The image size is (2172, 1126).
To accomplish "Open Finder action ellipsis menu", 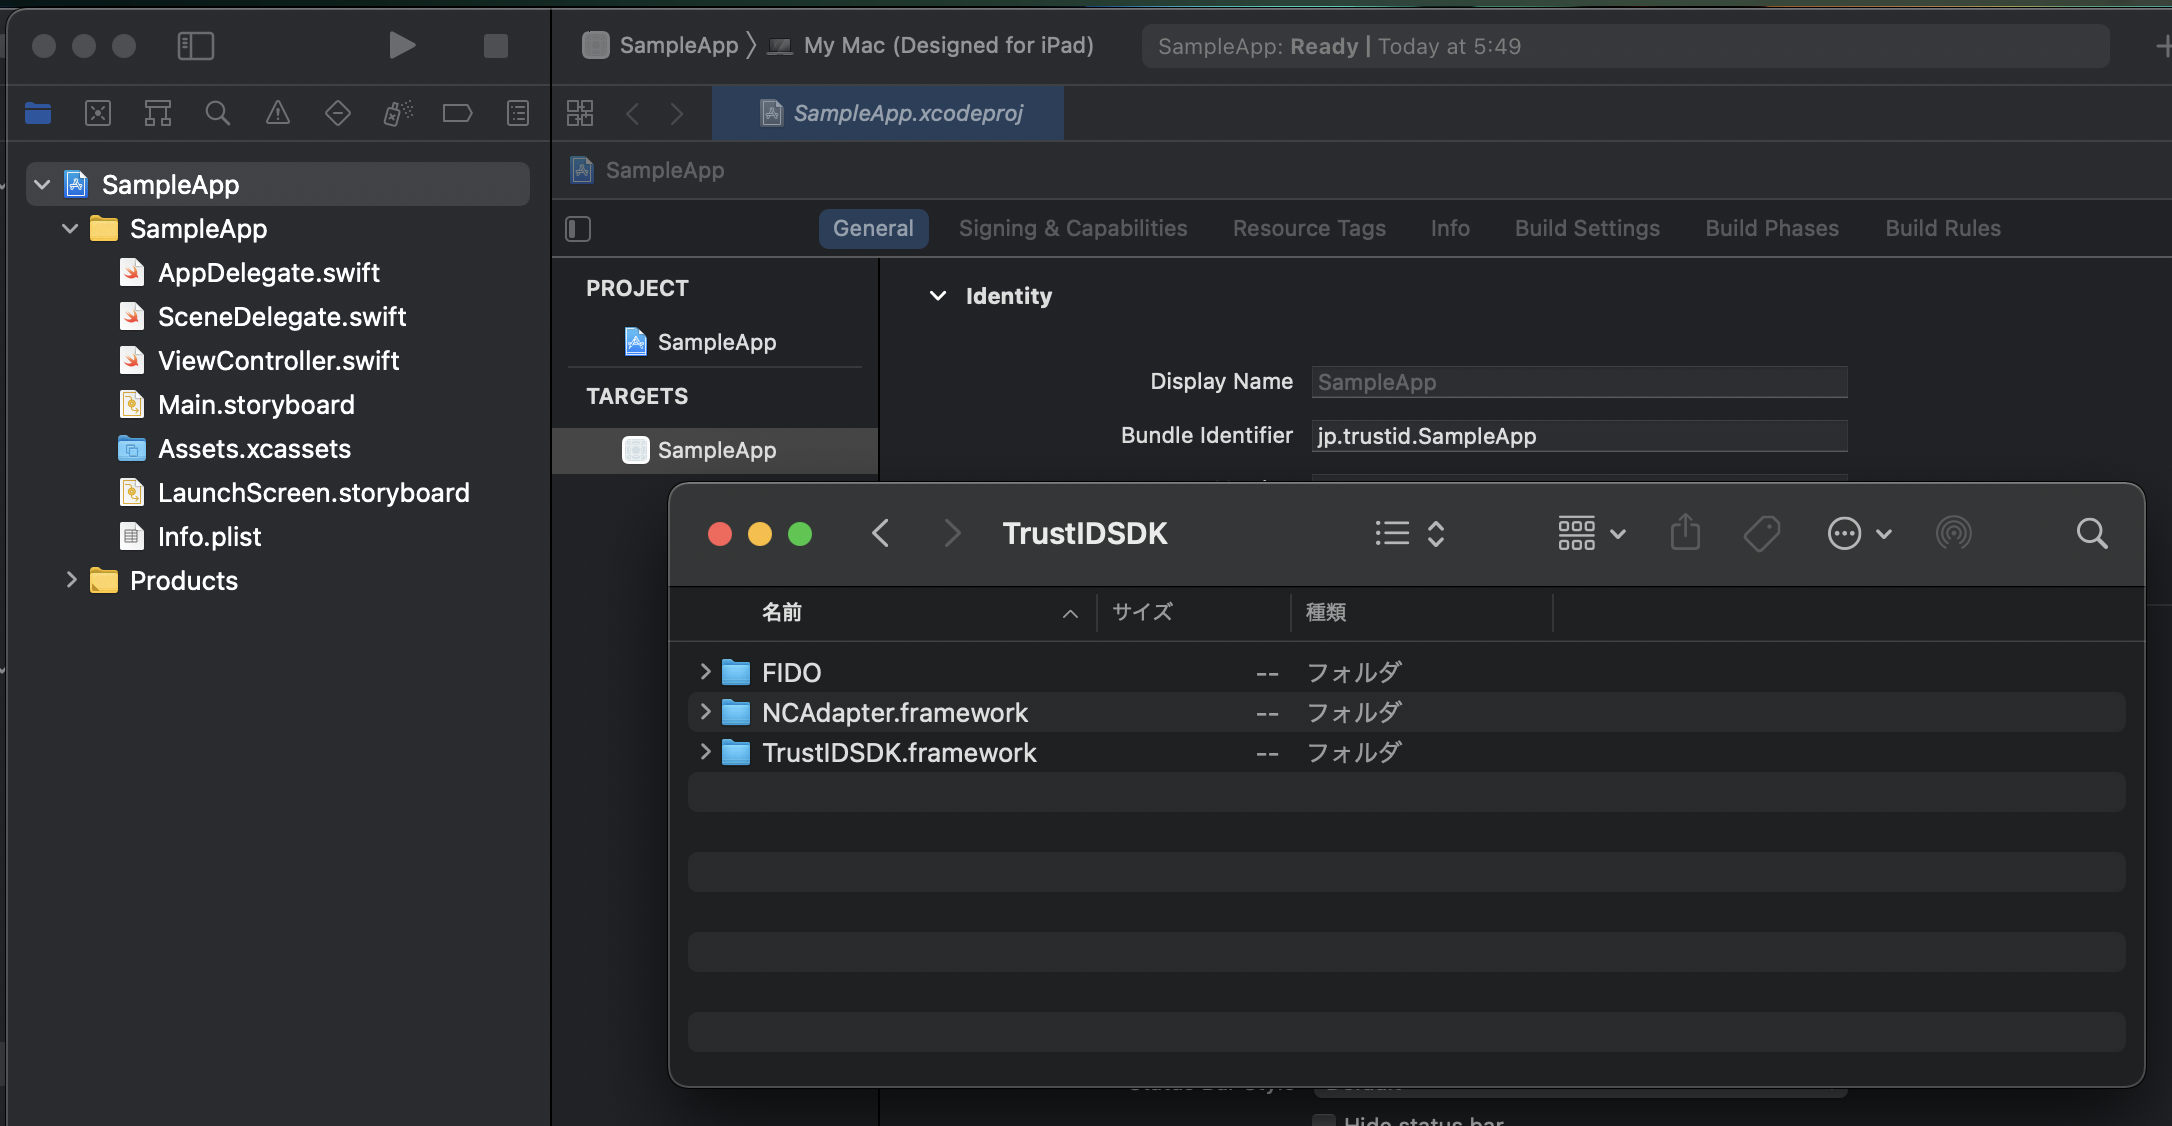I will [1859, 533].
